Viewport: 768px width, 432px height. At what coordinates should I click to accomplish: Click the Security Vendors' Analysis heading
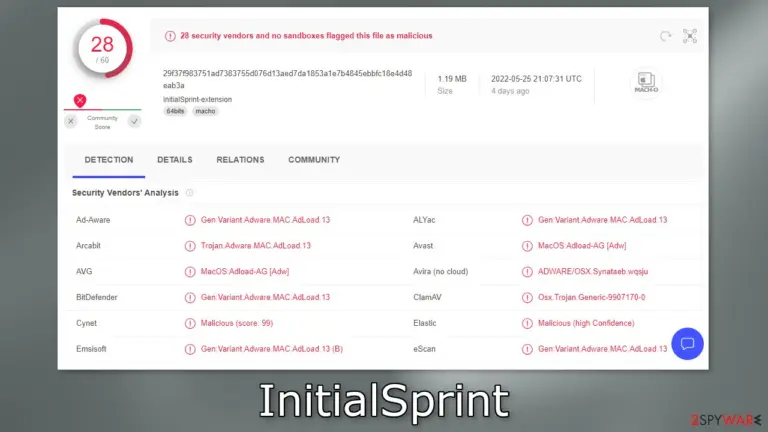(125, 193)
